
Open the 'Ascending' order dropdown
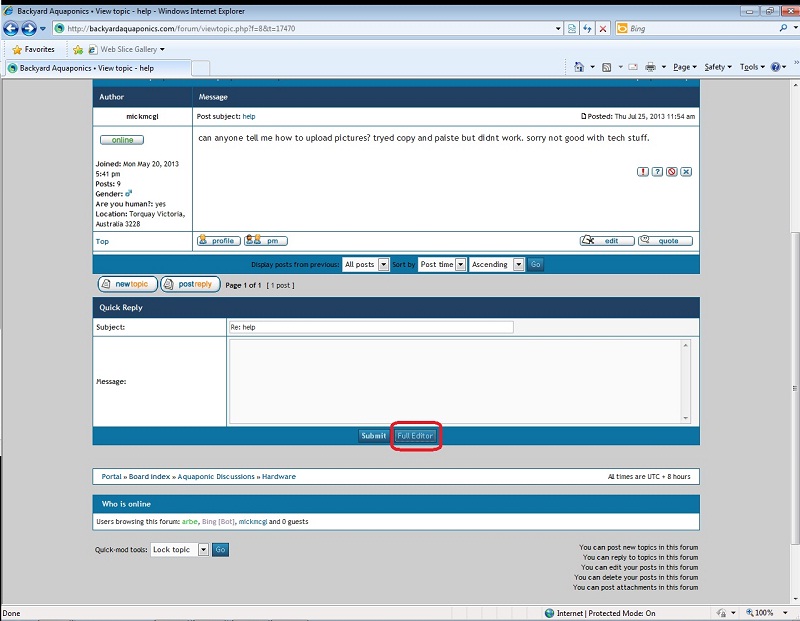click(497, 265)
